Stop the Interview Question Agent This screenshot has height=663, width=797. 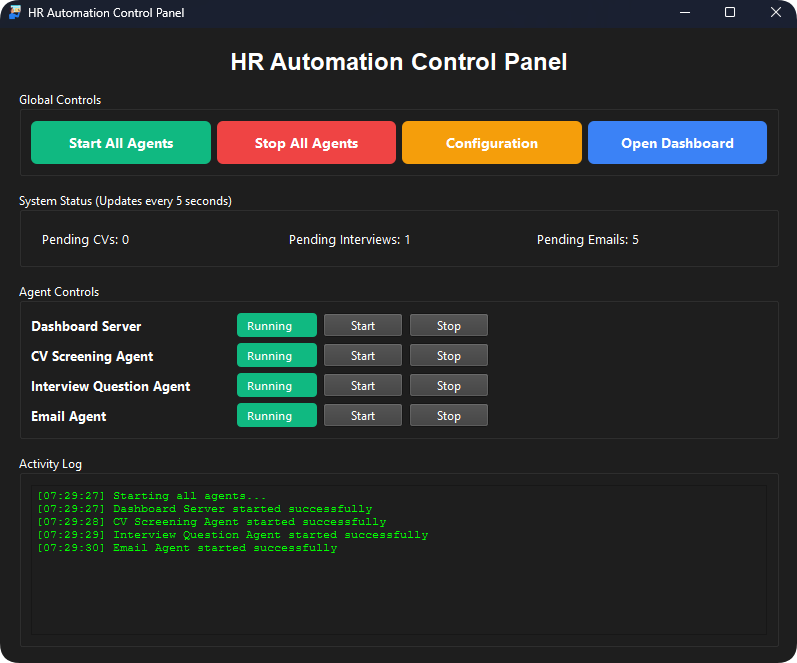449,386
